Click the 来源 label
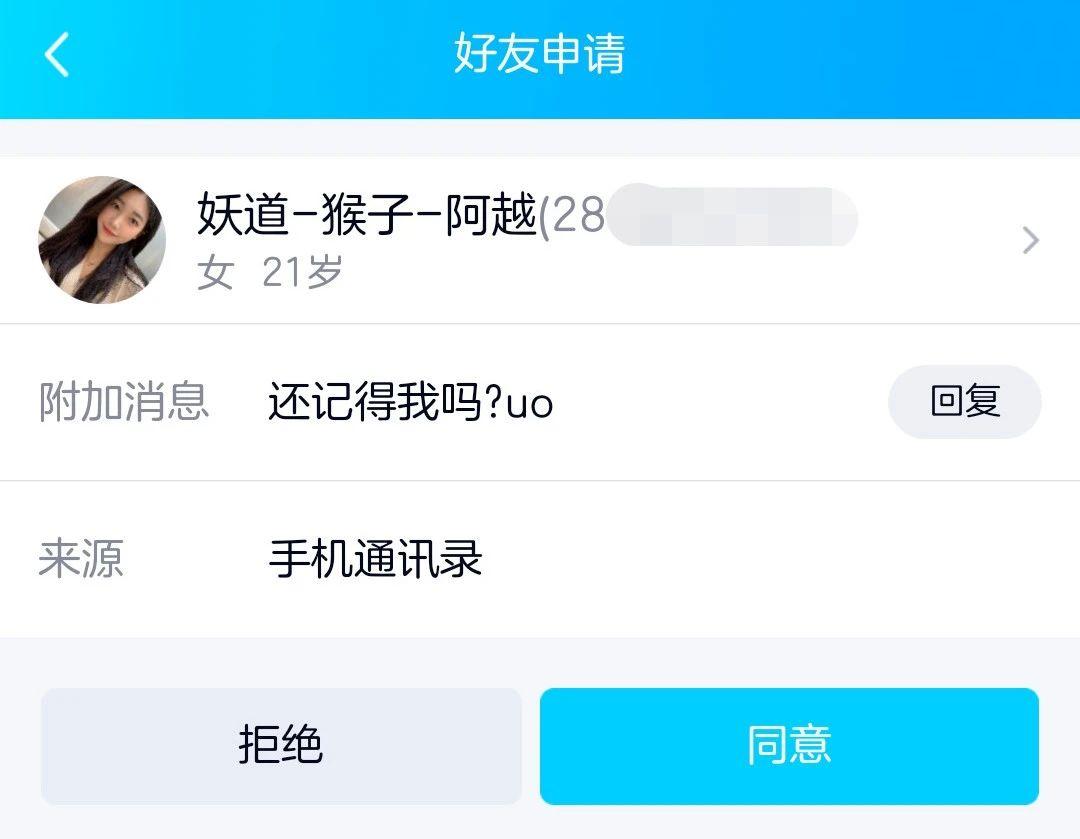This screenshot has width=1080, height=839. pos(81,558)
